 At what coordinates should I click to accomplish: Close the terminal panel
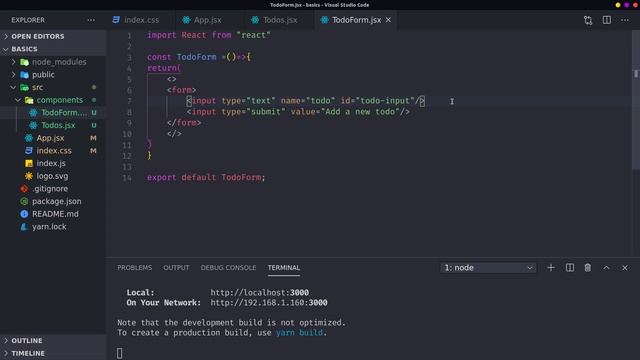pyautogui.click(x=625, y=268)
